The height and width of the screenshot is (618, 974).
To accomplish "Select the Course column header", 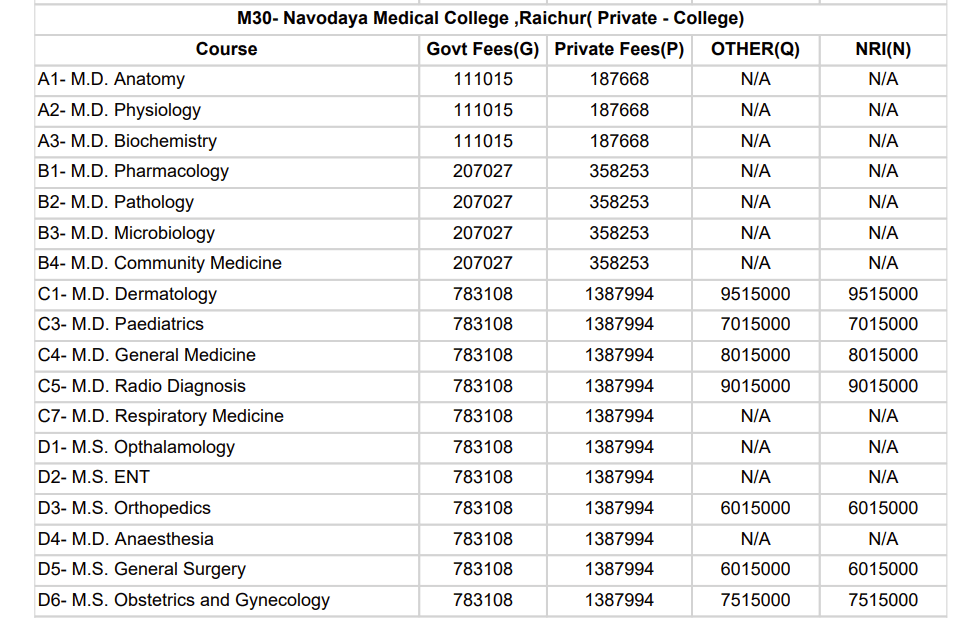I will (x=226, y=49).
